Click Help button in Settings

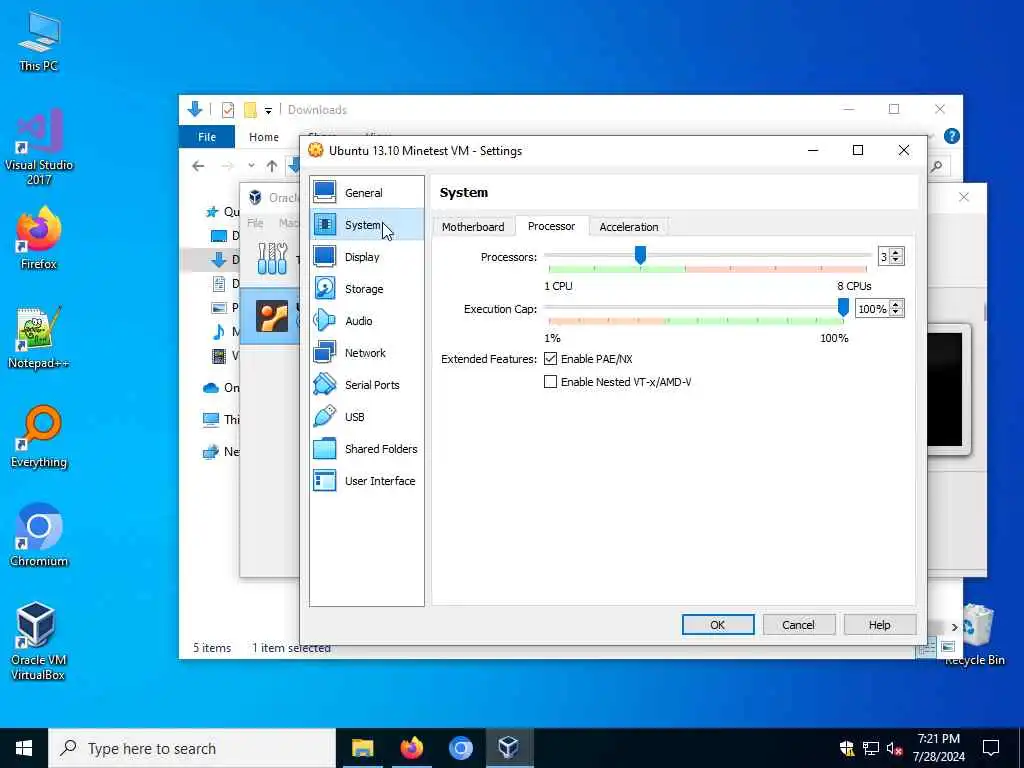pyautogui.click(x=879, y=624)
